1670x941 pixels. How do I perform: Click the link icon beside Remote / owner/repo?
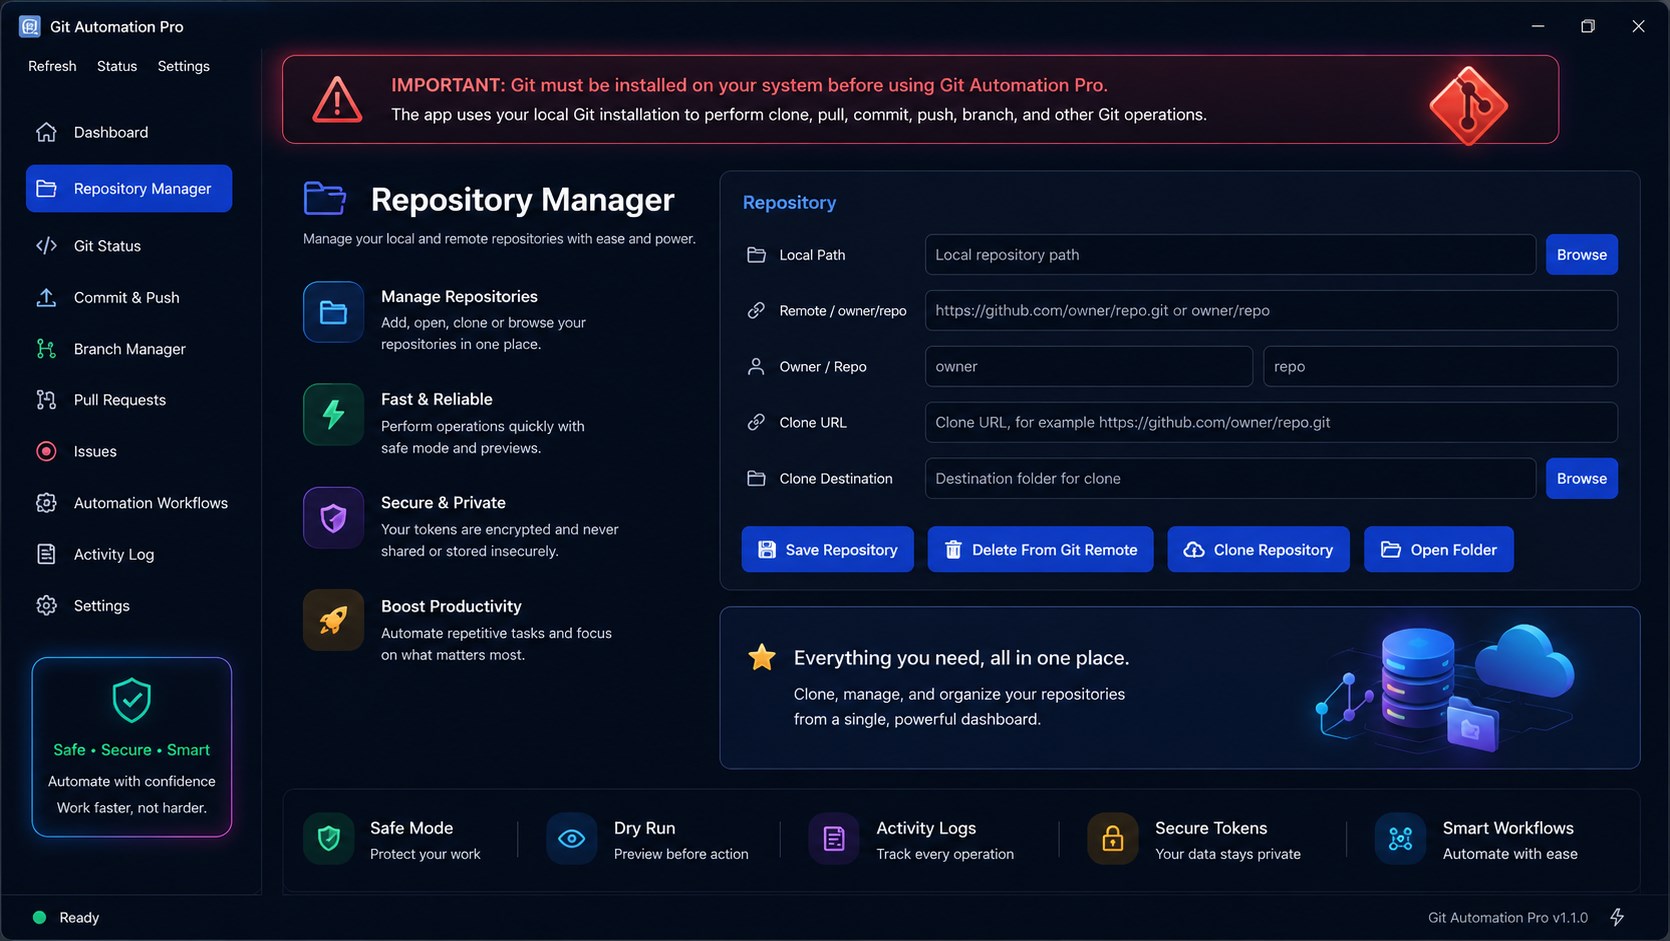pos(756,310)
